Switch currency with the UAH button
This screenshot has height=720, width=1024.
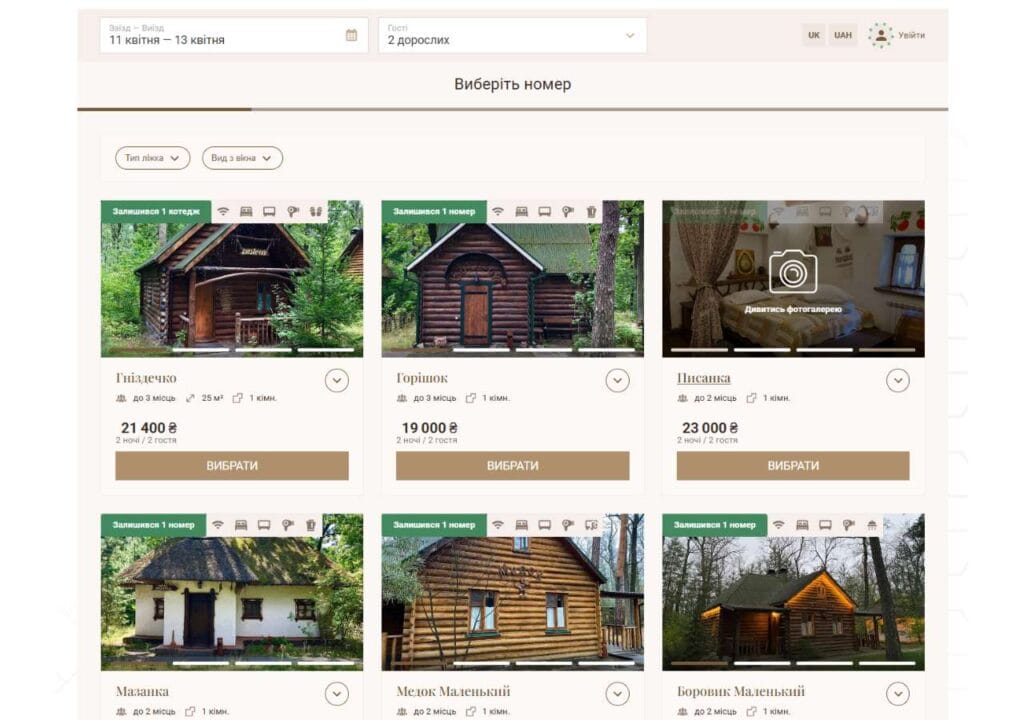843,35
